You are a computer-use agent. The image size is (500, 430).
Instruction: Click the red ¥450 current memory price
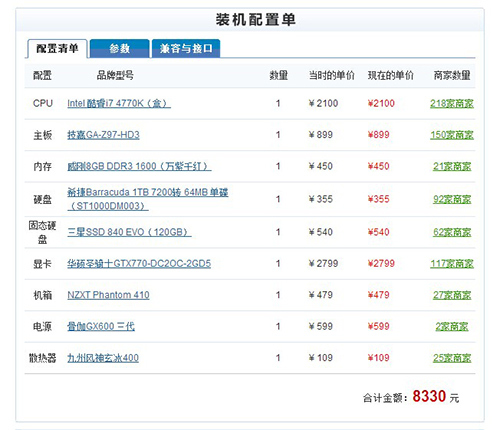tap(378, 166)
